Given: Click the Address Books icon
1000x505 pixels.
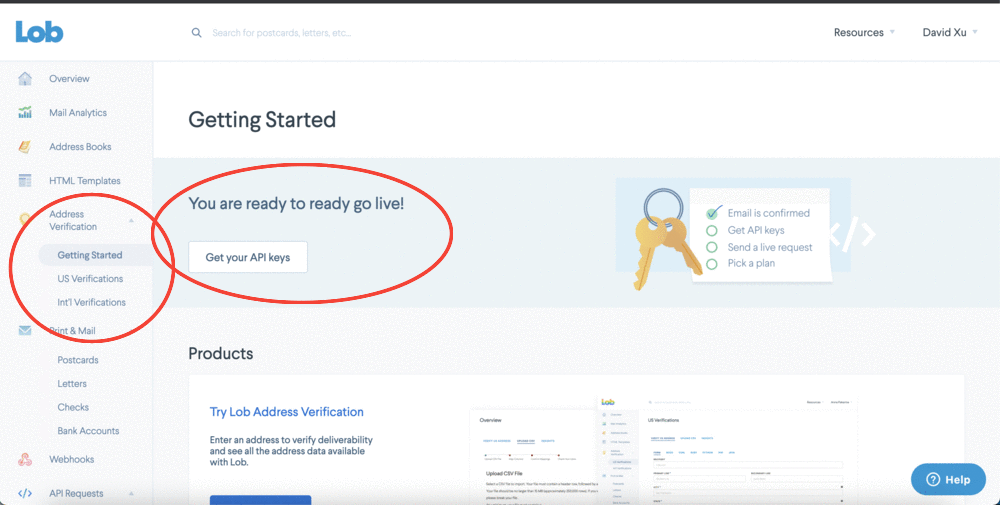Looking at the screenshot, I should pyautogui.click(x=25, y=147).
